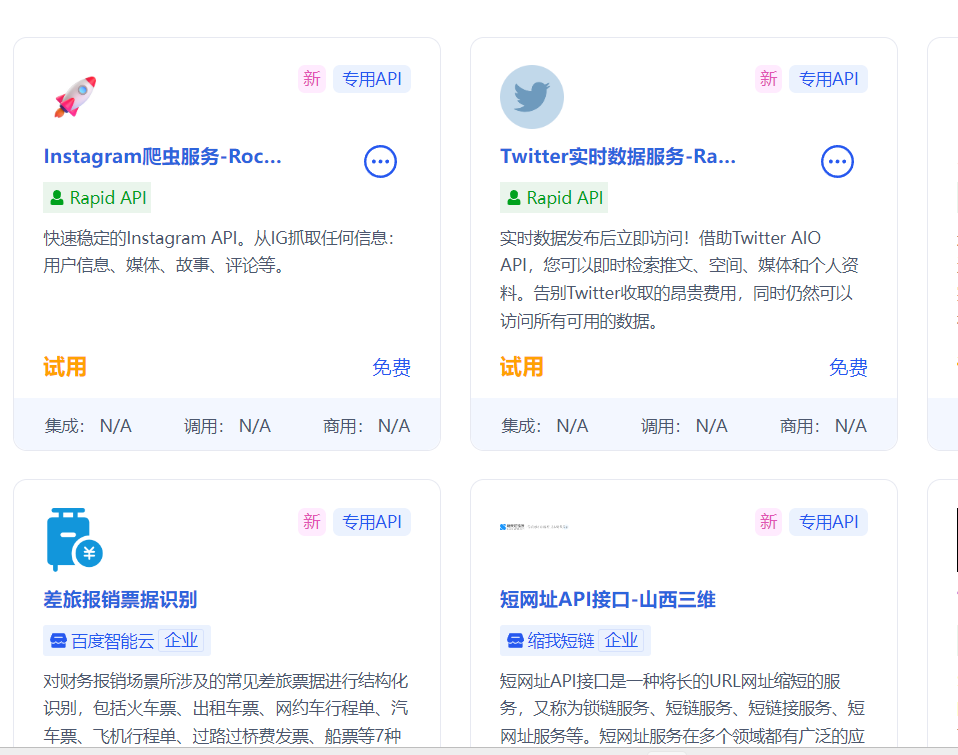Open the Instagram爬虫服务-Roc... title link
The image size is (958, 755).
163,156
